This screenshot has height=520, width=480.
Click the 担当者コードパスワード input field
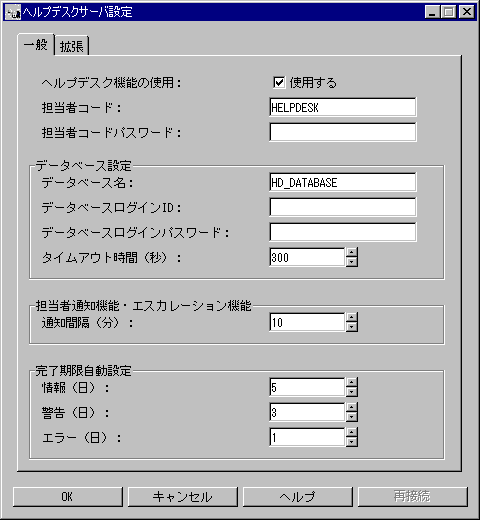pos(343,132)
